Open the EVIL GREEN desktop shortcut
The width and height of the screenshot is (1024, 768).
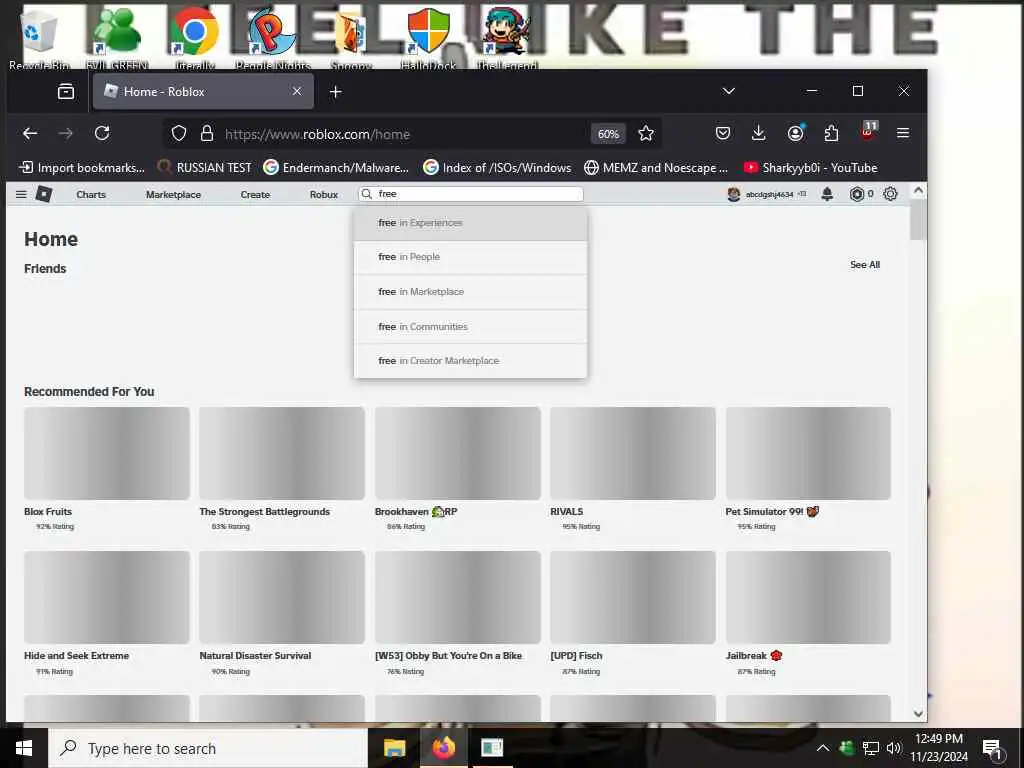click(x=117, y=38)
